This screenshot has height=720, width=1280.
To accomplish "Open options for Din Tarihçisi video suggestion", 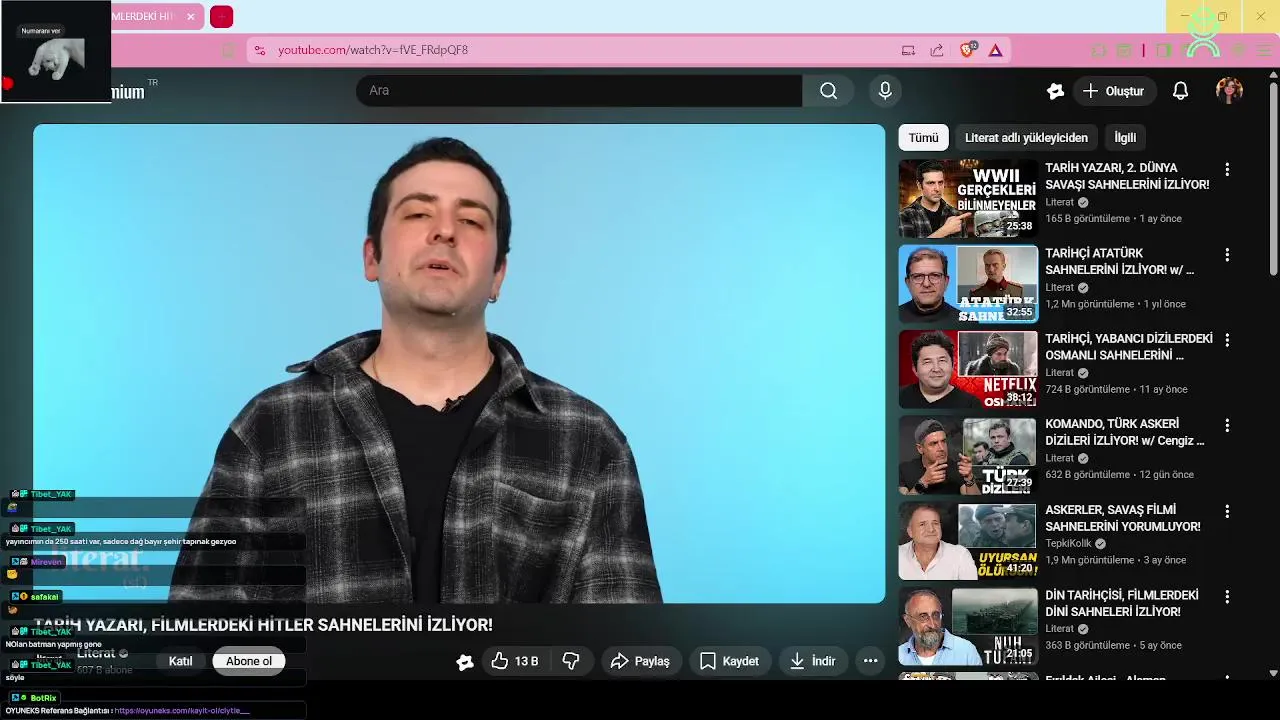I will (x=1227, y=596).
